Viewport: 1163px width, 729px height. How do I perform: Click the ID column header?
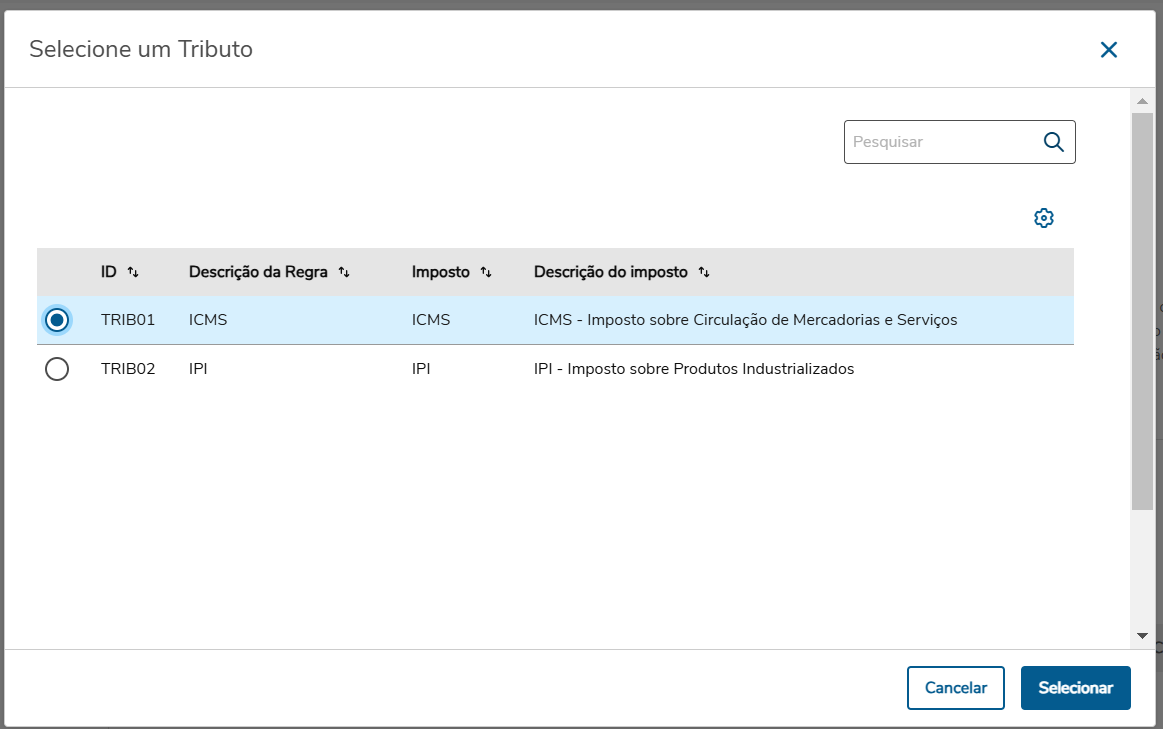click(109, 272)
